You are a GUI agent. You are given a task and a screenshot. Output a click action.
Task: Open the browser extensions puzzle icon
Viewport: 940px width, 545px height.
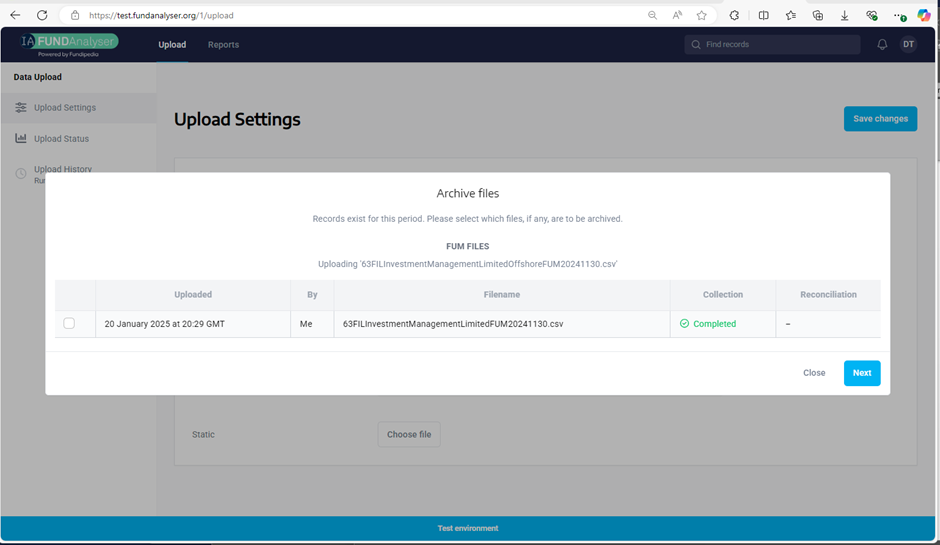tap(734, 16)
